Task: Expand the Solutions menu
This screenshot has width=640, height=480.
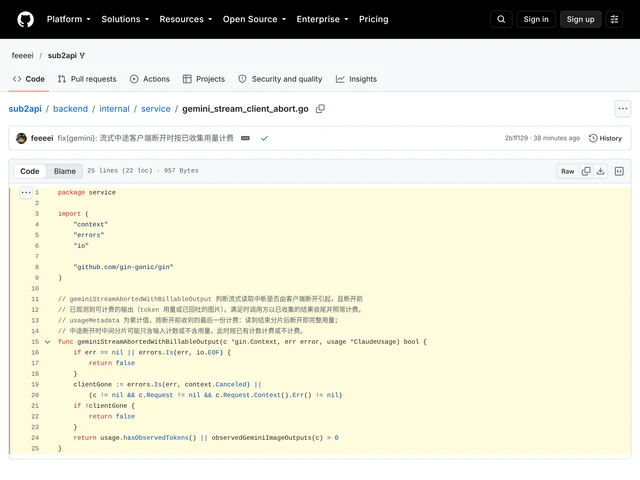Action: [x=125, y=19]
